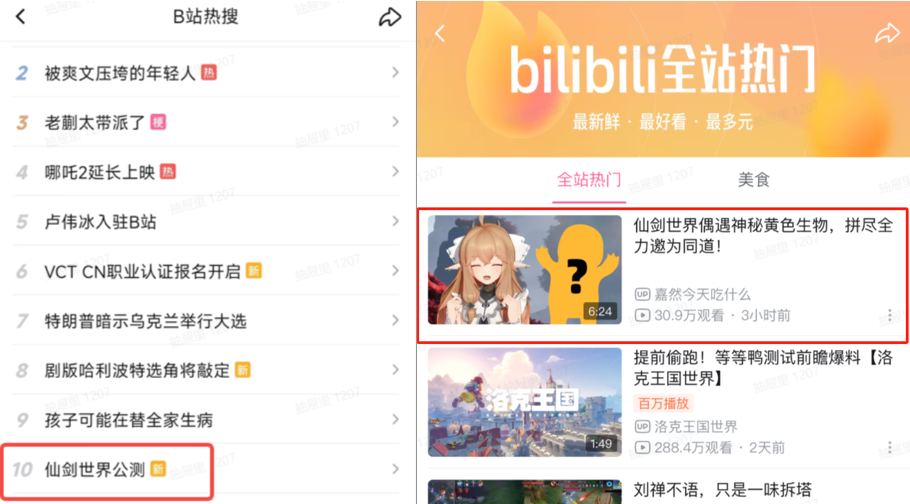The image size is (910, 504).
Task: Open more options for 洛克王国世界 video
Action: [x=890, y=448]
